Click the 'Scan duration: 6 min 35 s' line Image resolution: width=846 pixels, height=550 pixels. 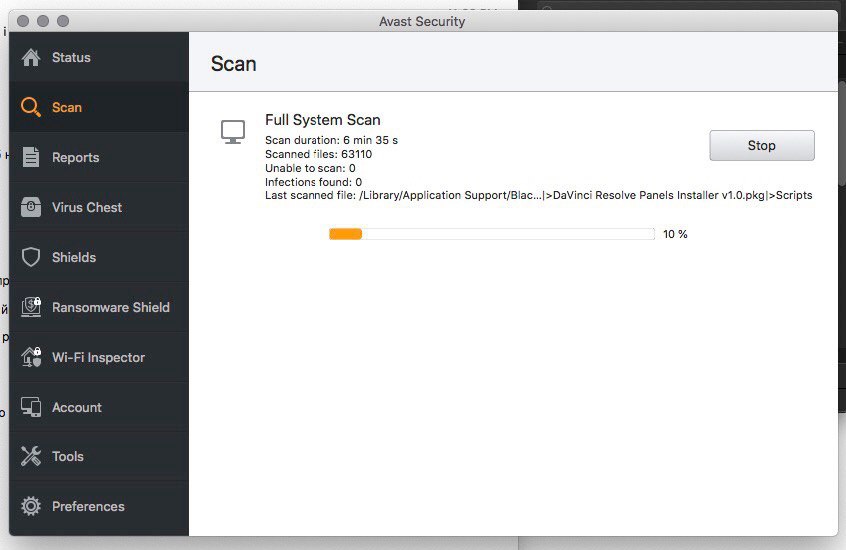(331, 140)
